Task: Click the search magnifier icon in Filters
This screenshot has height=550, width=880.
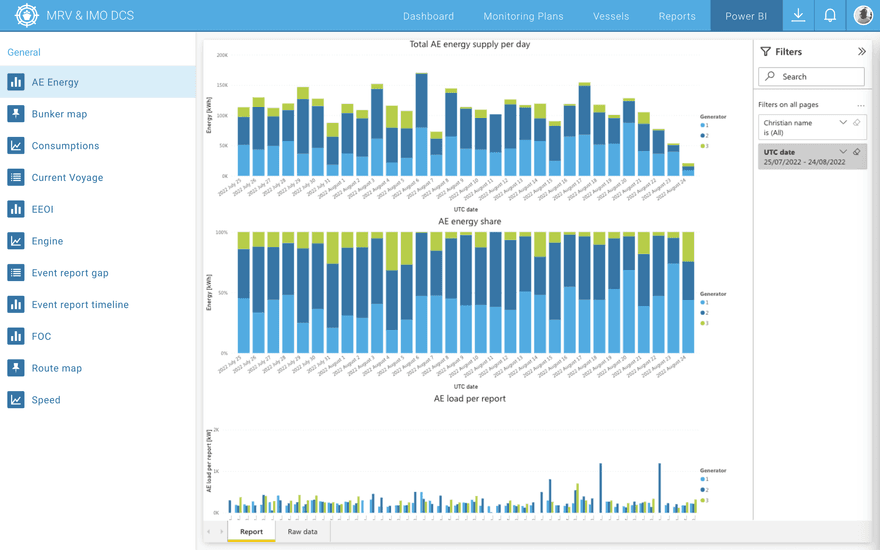Action: tap(770, 76)
